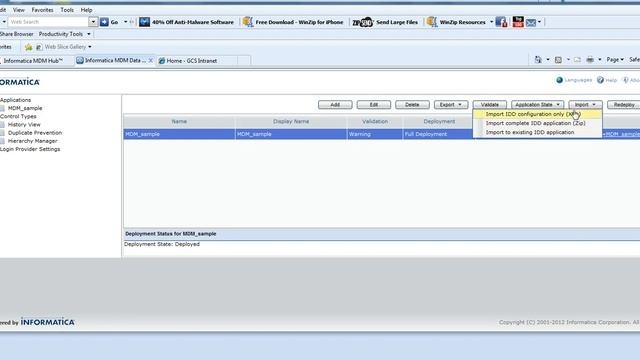The width and height of the screenshot is (640, 360).
Task: Expand the Web Slice Gallery dropdown arrow
Action: 90,47
